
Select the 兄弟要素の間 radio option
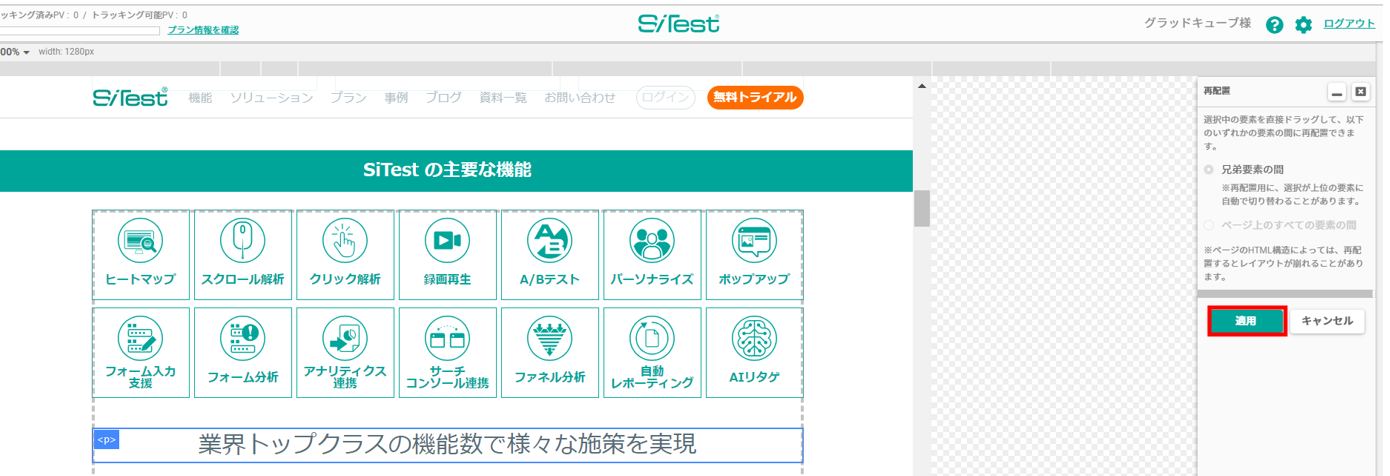[x=1209, y=170]
